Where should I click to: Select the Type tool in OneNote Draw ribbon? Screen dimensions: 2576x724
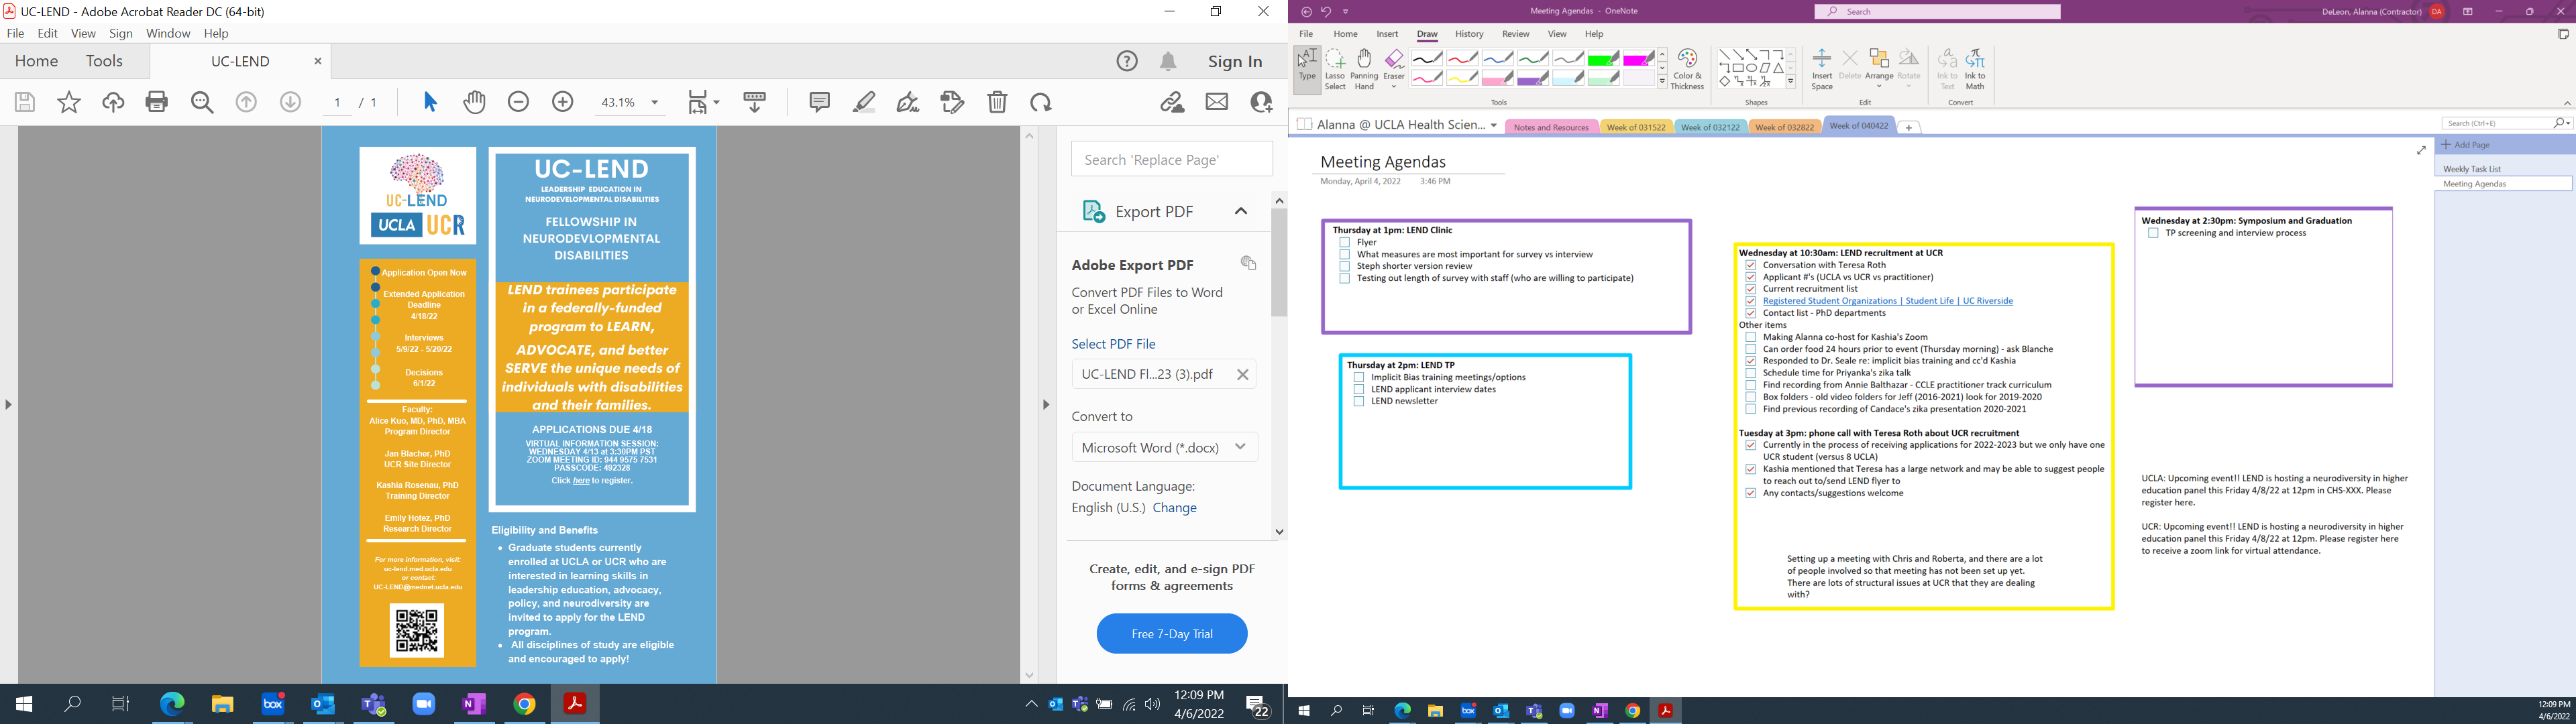[x=1307, y=69]
